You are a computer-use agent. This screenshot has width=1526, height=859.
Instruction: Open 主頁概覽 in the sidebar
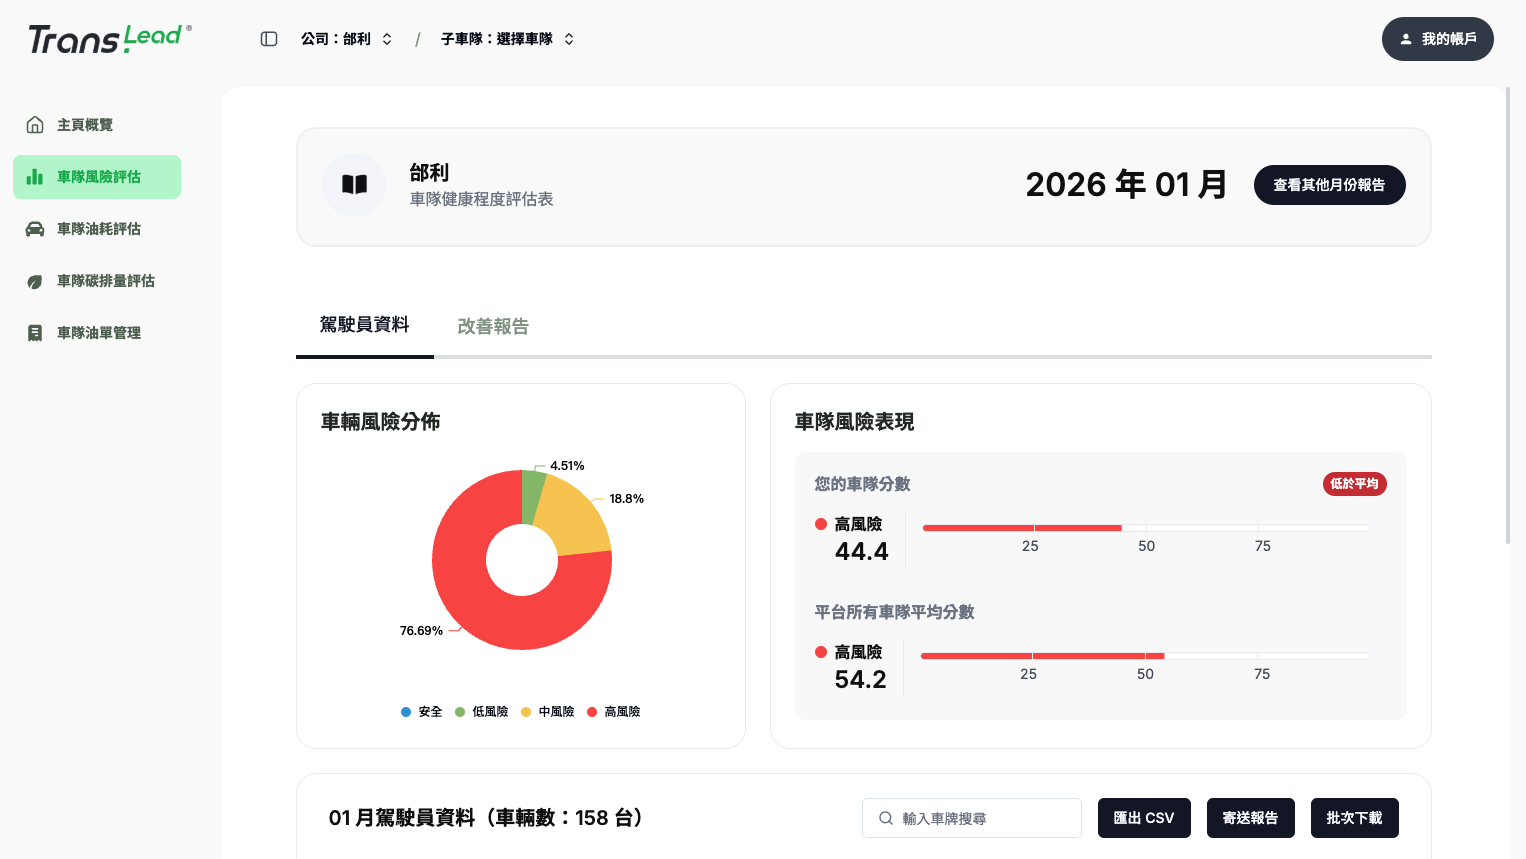pos(97,125)
